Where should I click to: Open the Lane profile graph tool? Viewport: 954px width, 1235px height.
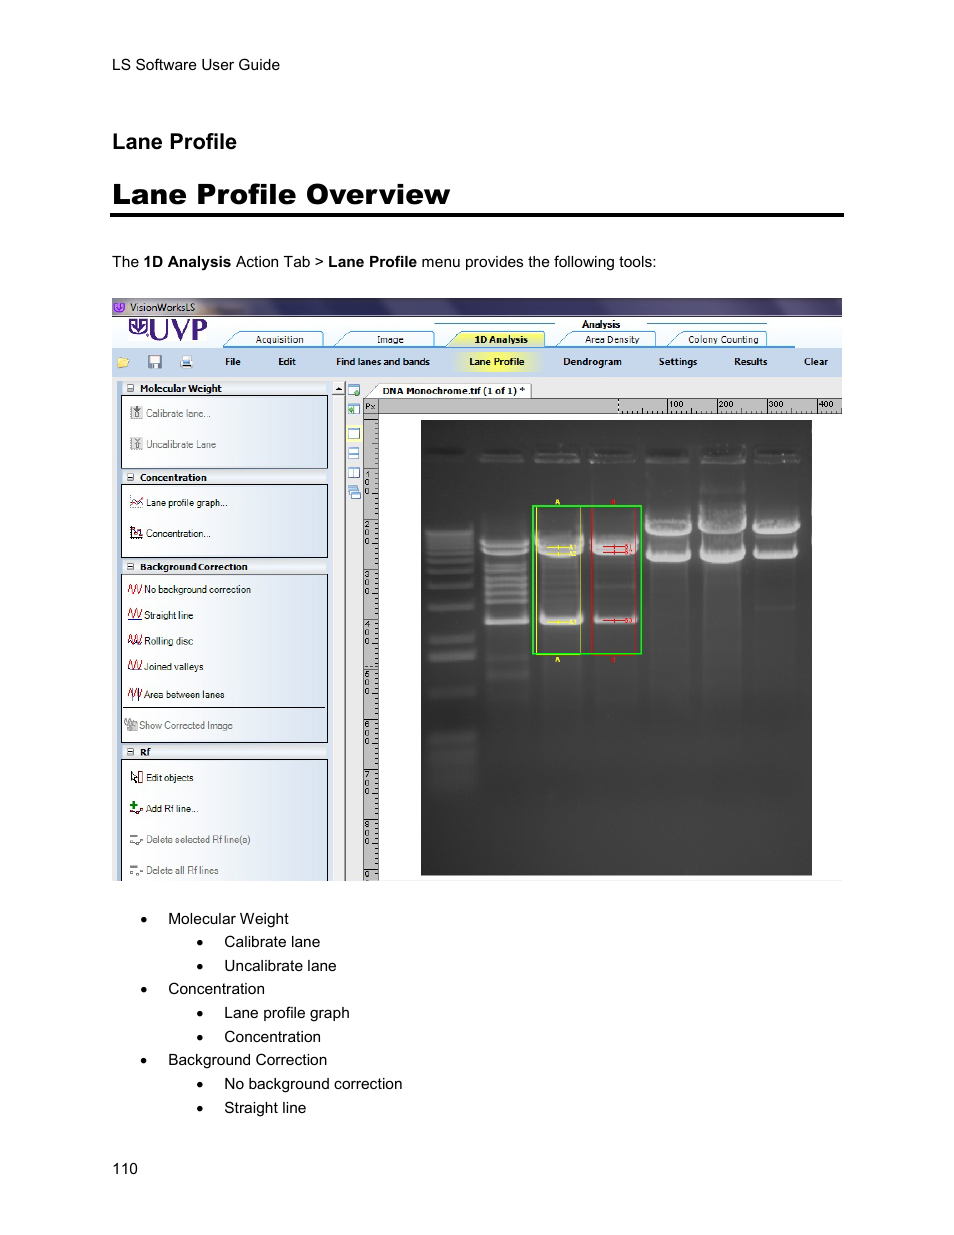click(x=179, y=503)
